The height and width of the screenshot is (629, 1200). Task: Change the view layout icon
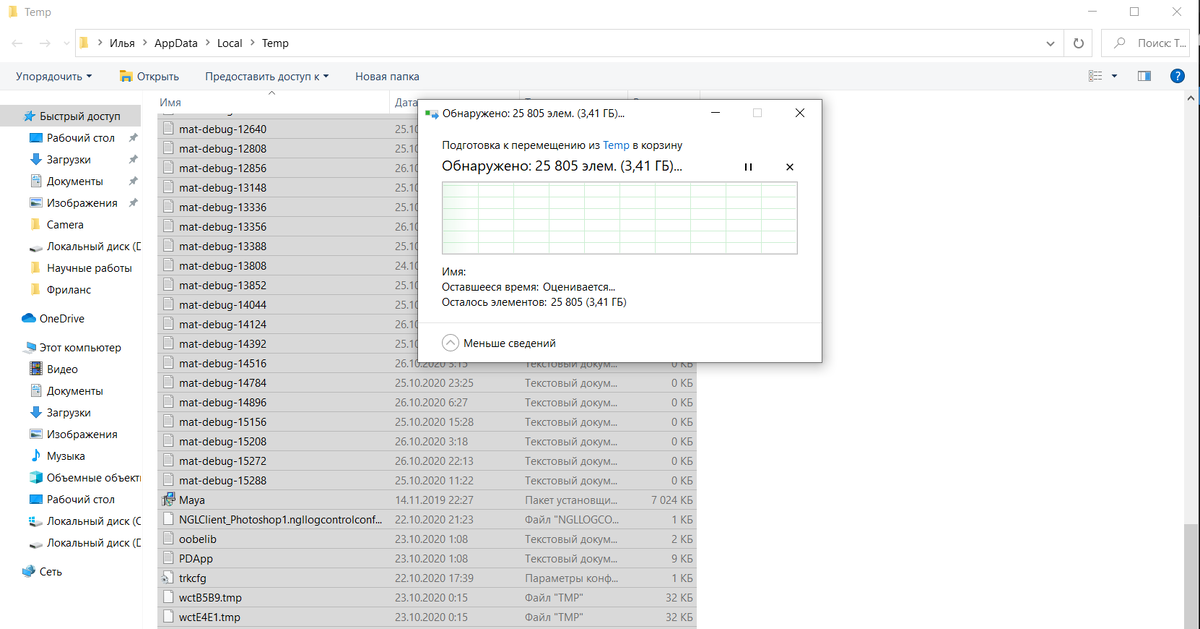[1096, 76]
